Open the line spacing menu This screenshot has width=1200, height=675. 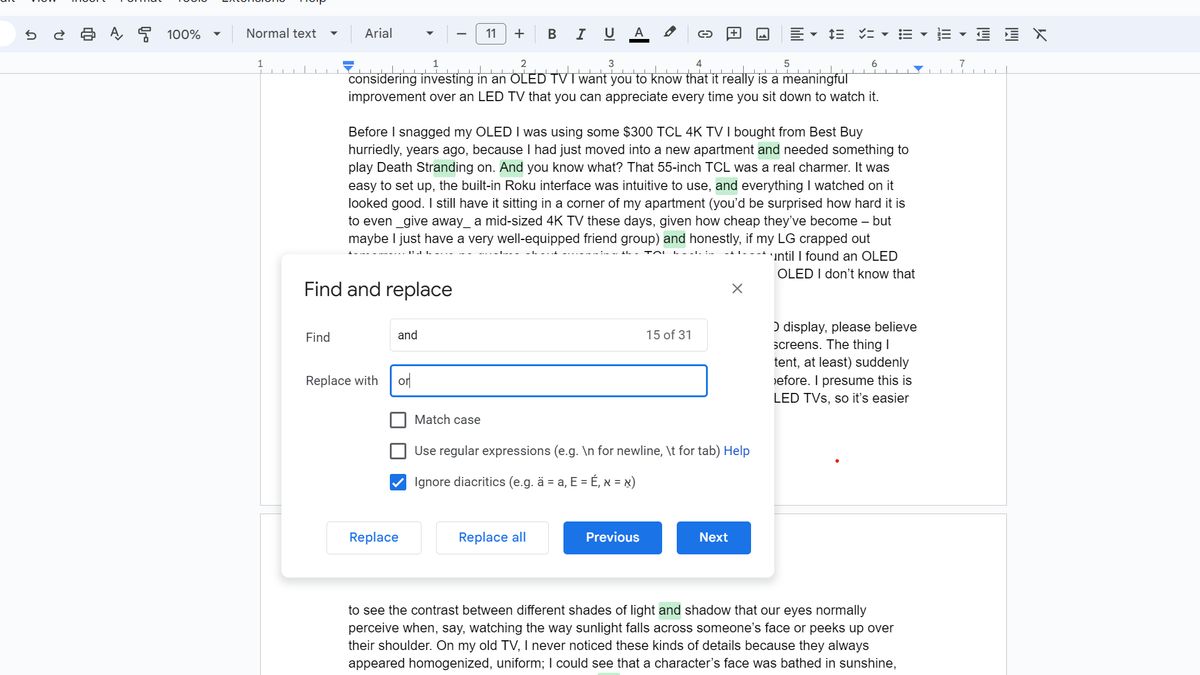tap(836, 33)
